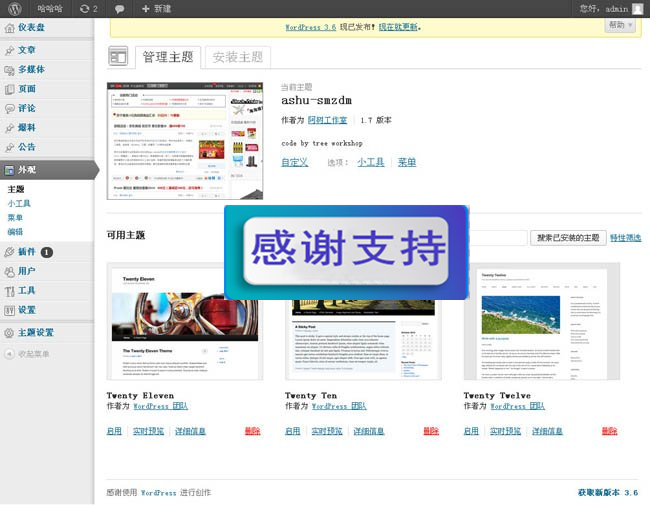The image size is (650, 505).
Task: Click the 新建 plus button in admin bar
Action: [x=156, y=9]
